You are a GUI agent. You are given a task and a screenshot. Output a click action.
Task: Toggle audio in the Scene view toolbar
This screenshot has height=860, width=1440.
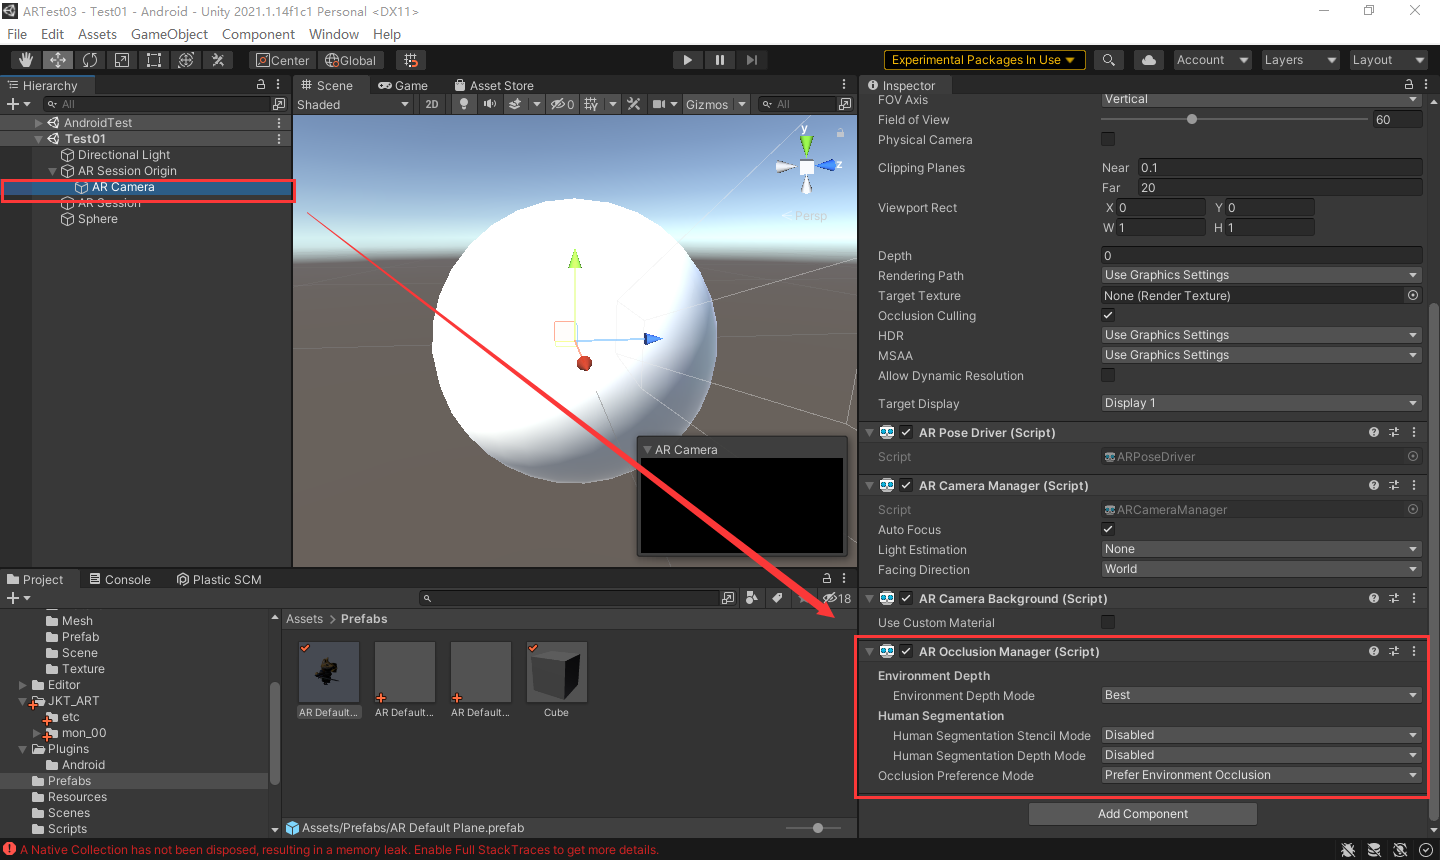[x=490, y=104]
